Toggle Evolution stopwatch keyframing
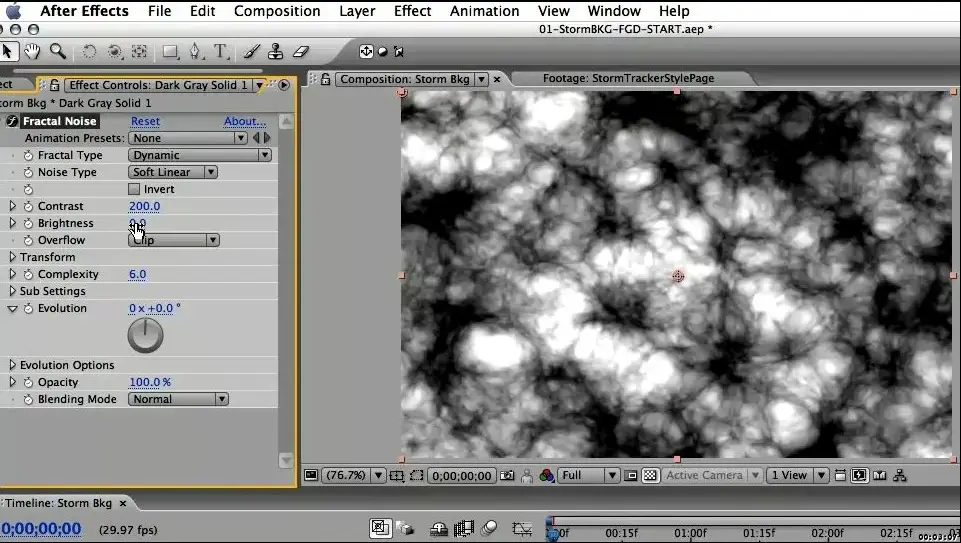The height and width of the screenshot is (543, 961). 28,308
